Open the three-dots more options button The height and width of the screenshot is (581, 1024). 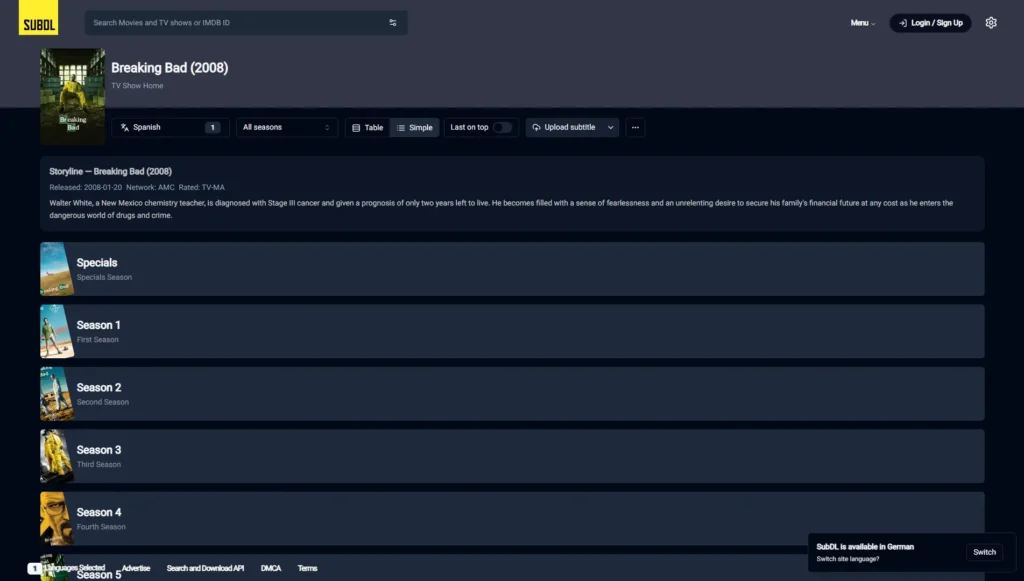pos(635,127)
